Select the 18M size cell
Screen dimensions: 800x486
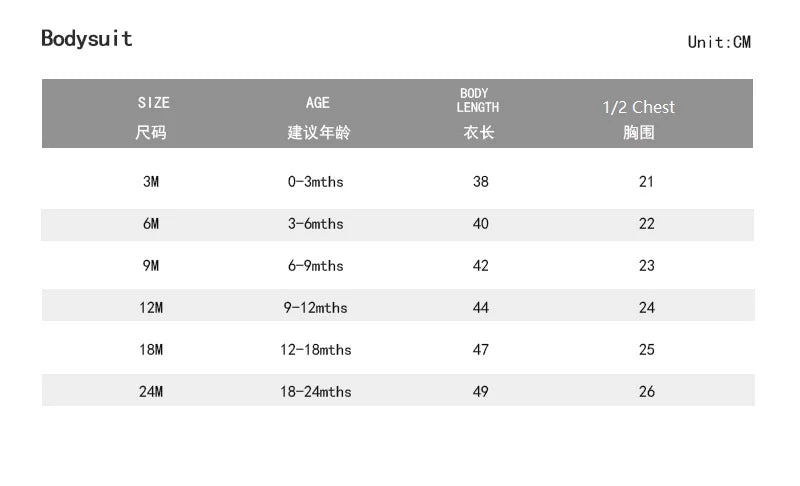pyautogui.click(x=151, y=350)
